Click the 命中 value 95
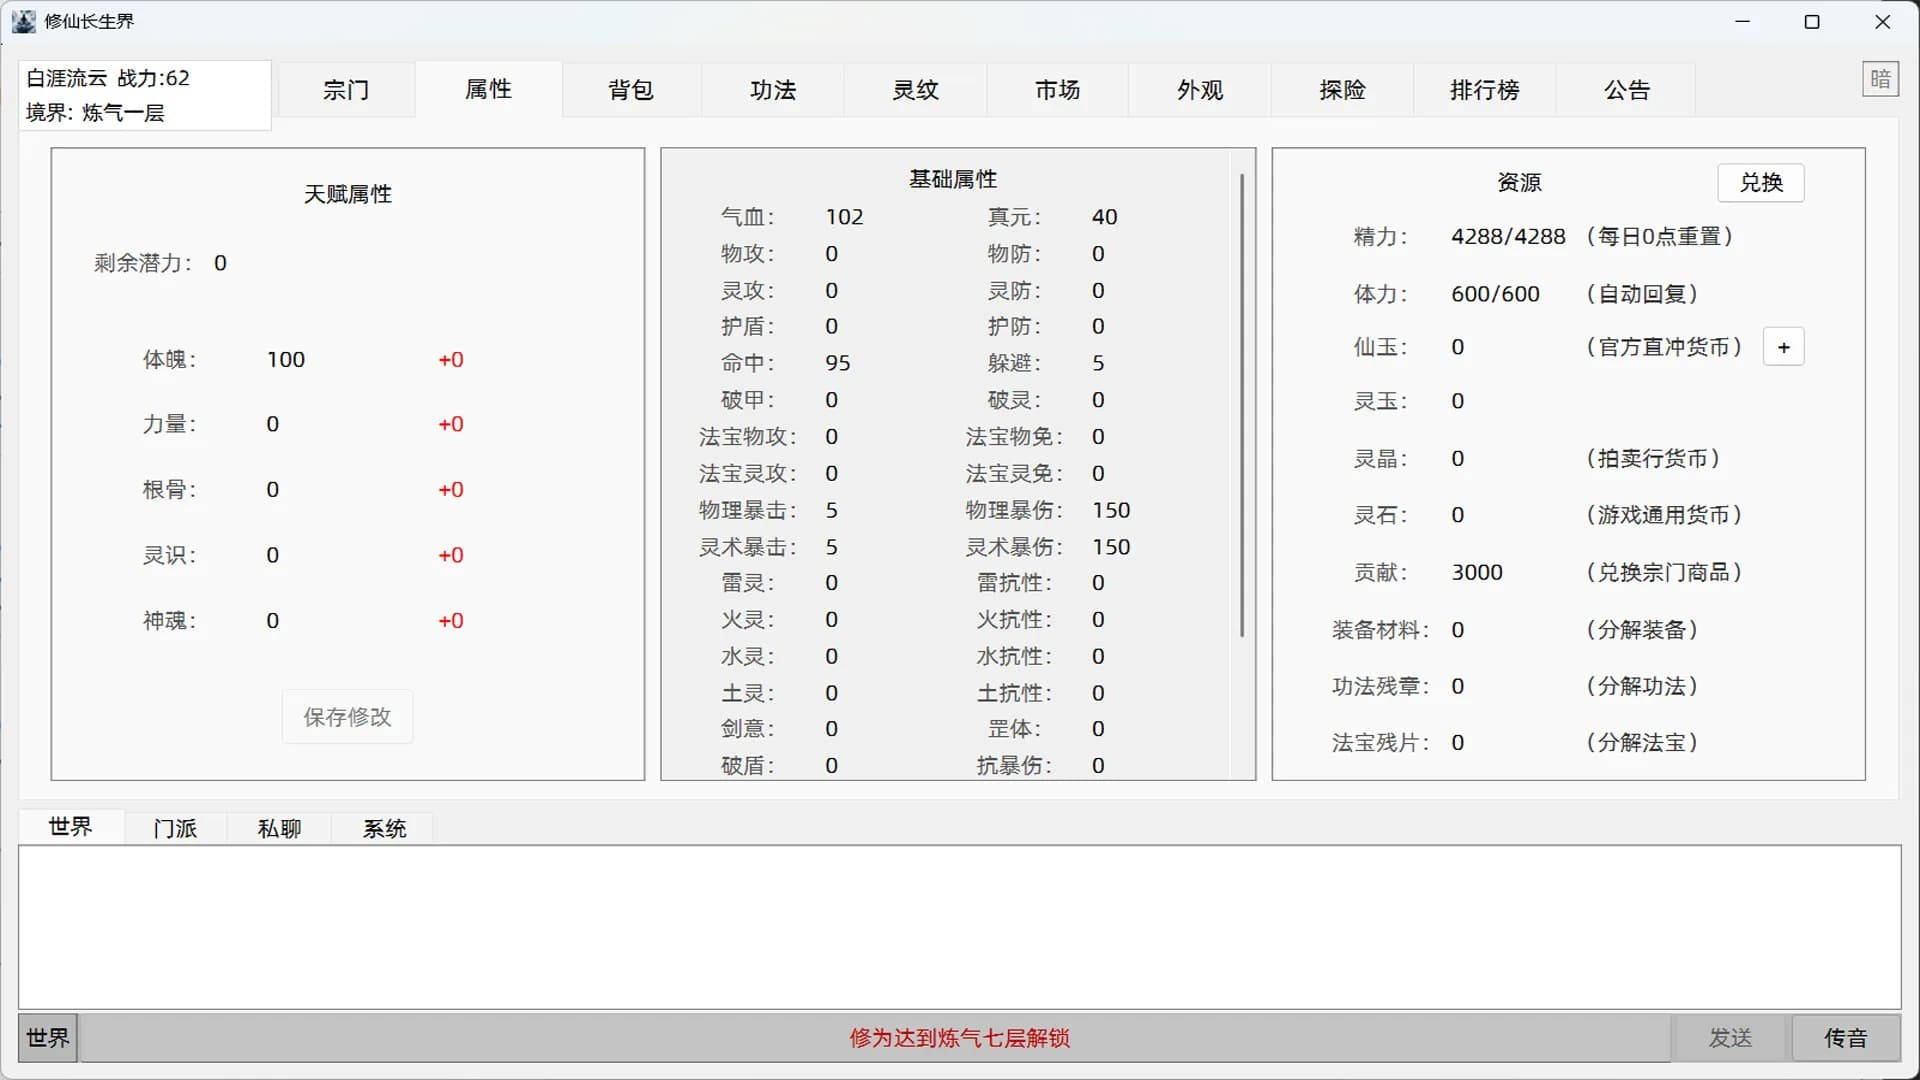Screen dimensions: 1920x1080 point(838,363)
